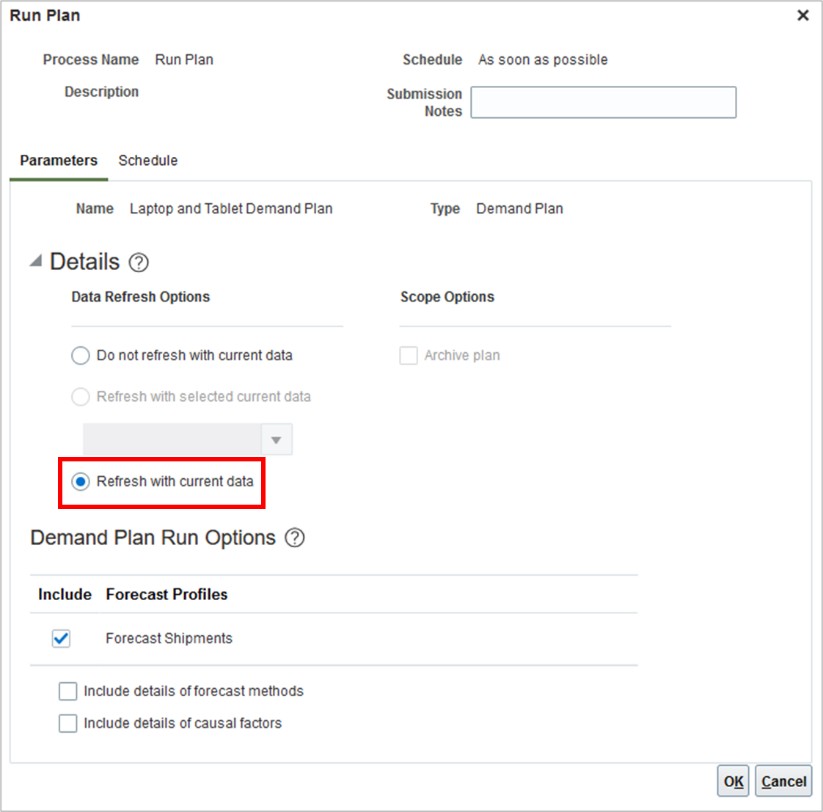Open the Parameters tab

click(x=57, y=160)
